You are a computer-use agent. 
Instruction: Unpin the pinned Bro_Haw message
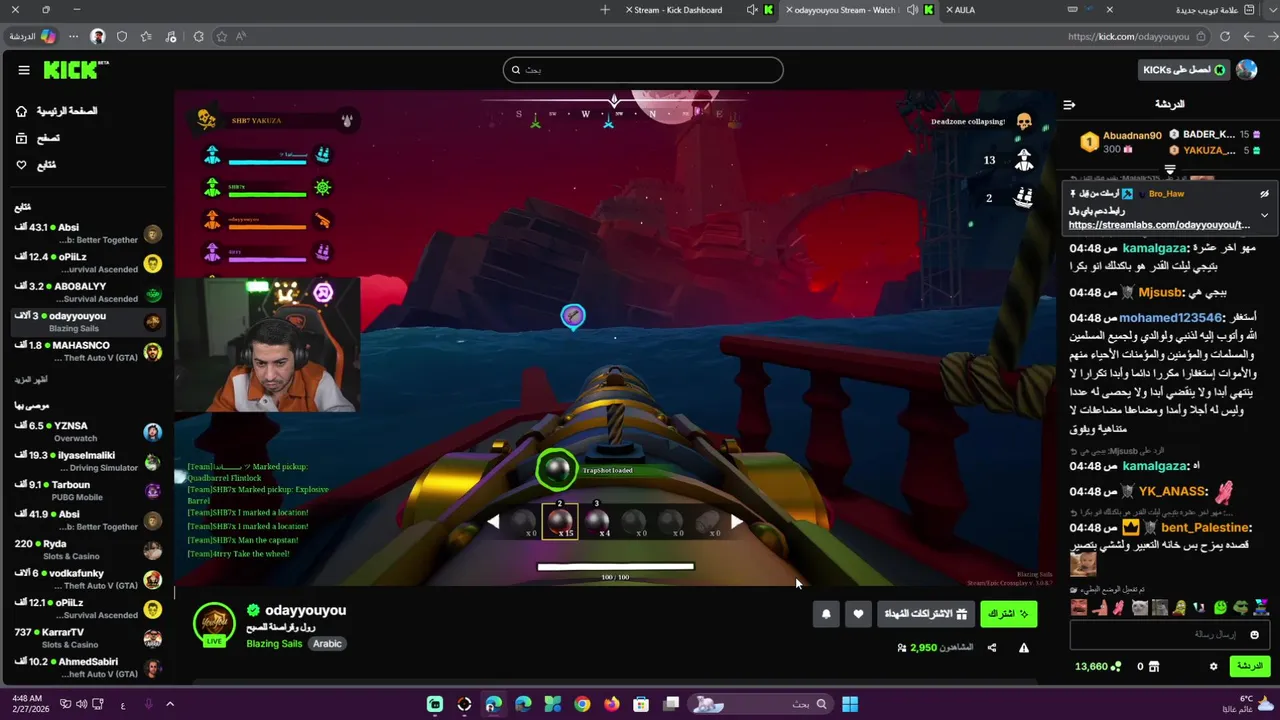(x=1264, y=194)
